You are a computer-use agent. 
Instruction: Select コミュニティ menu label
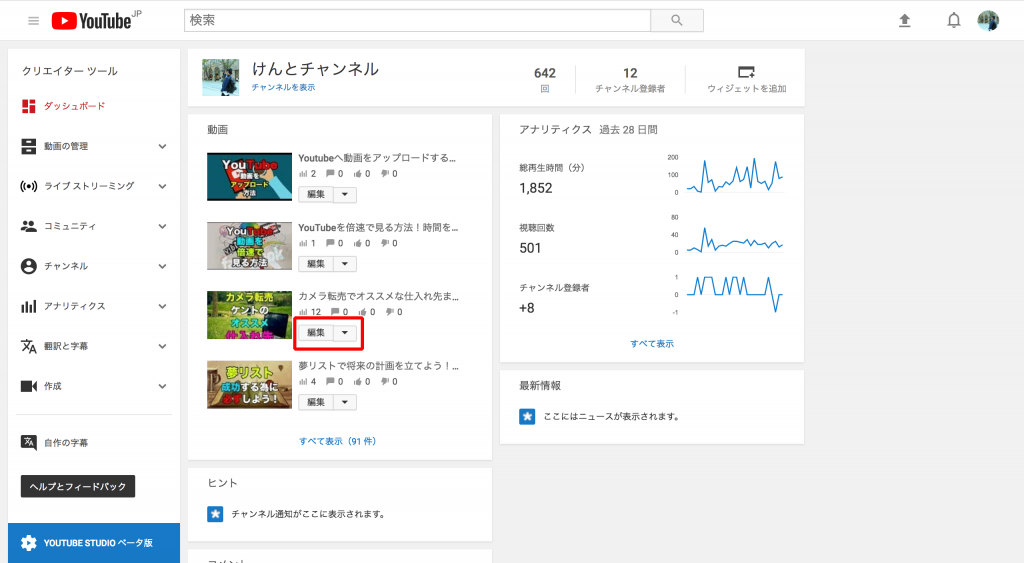[x=70, y=226]
